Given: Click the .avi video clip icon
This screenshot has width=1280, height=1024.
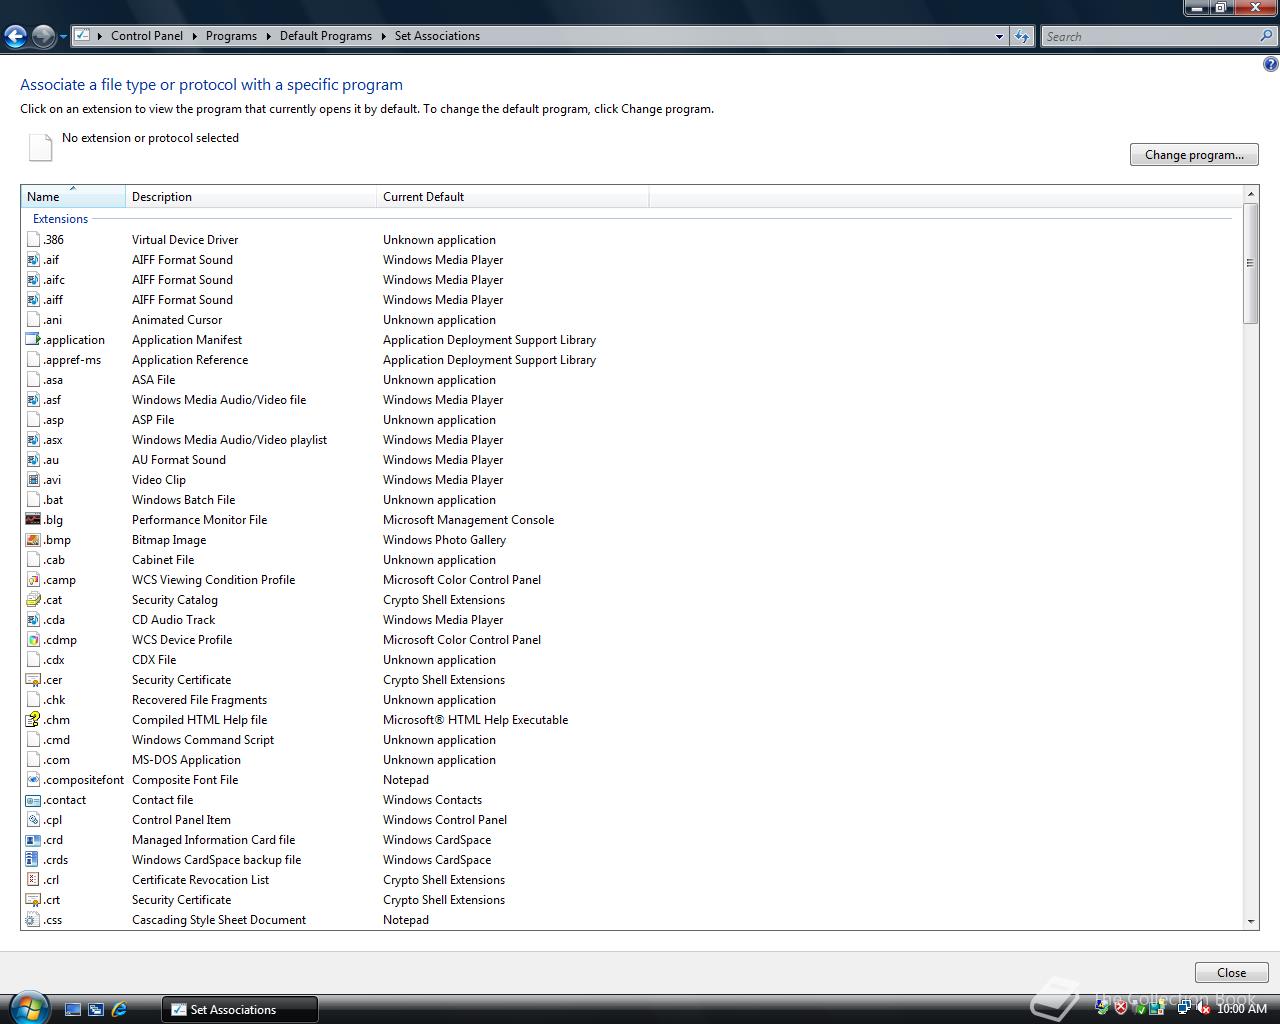Looking at the screenshot, I should 33,480.
